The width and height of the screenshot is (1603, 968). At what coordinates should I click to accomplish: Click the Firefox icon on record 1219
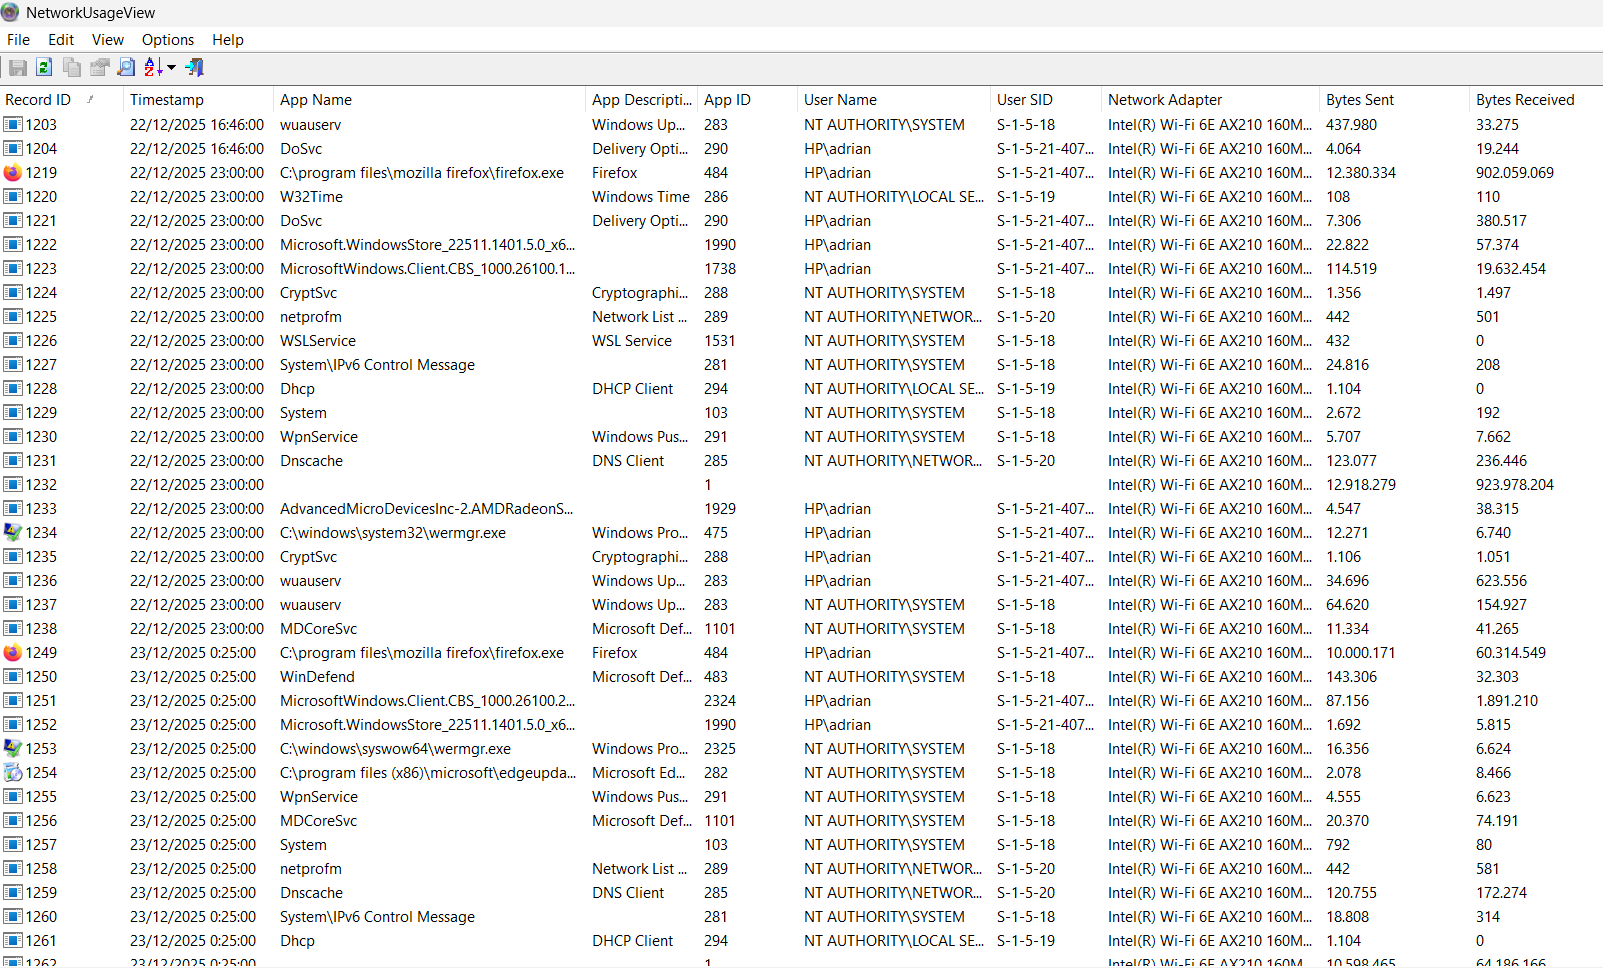point(13,173)
